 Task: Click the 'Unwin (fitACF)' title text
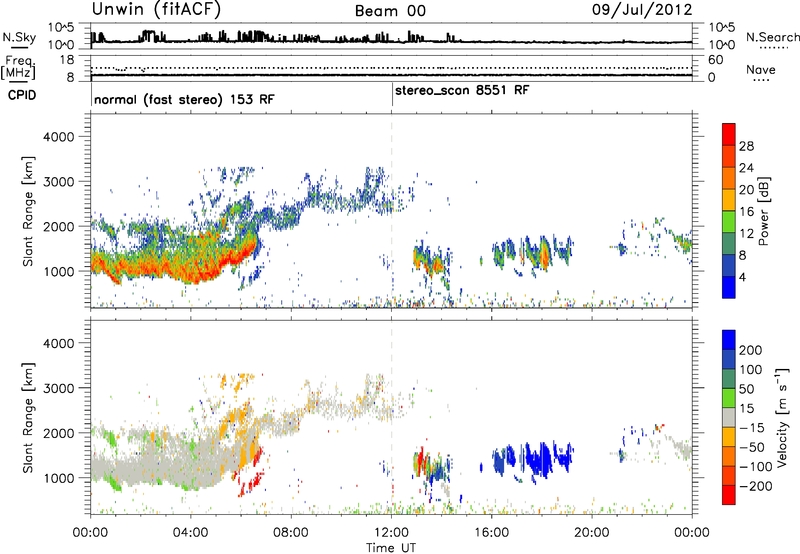(156, 10)
